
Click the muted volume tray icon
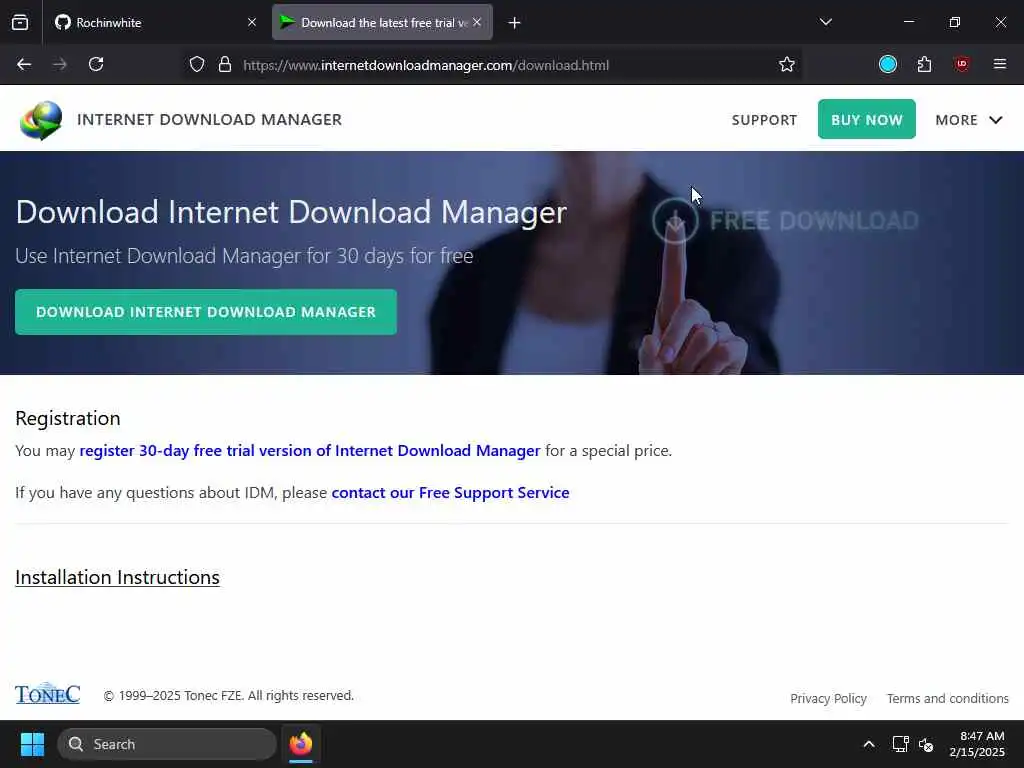point(926,744)
